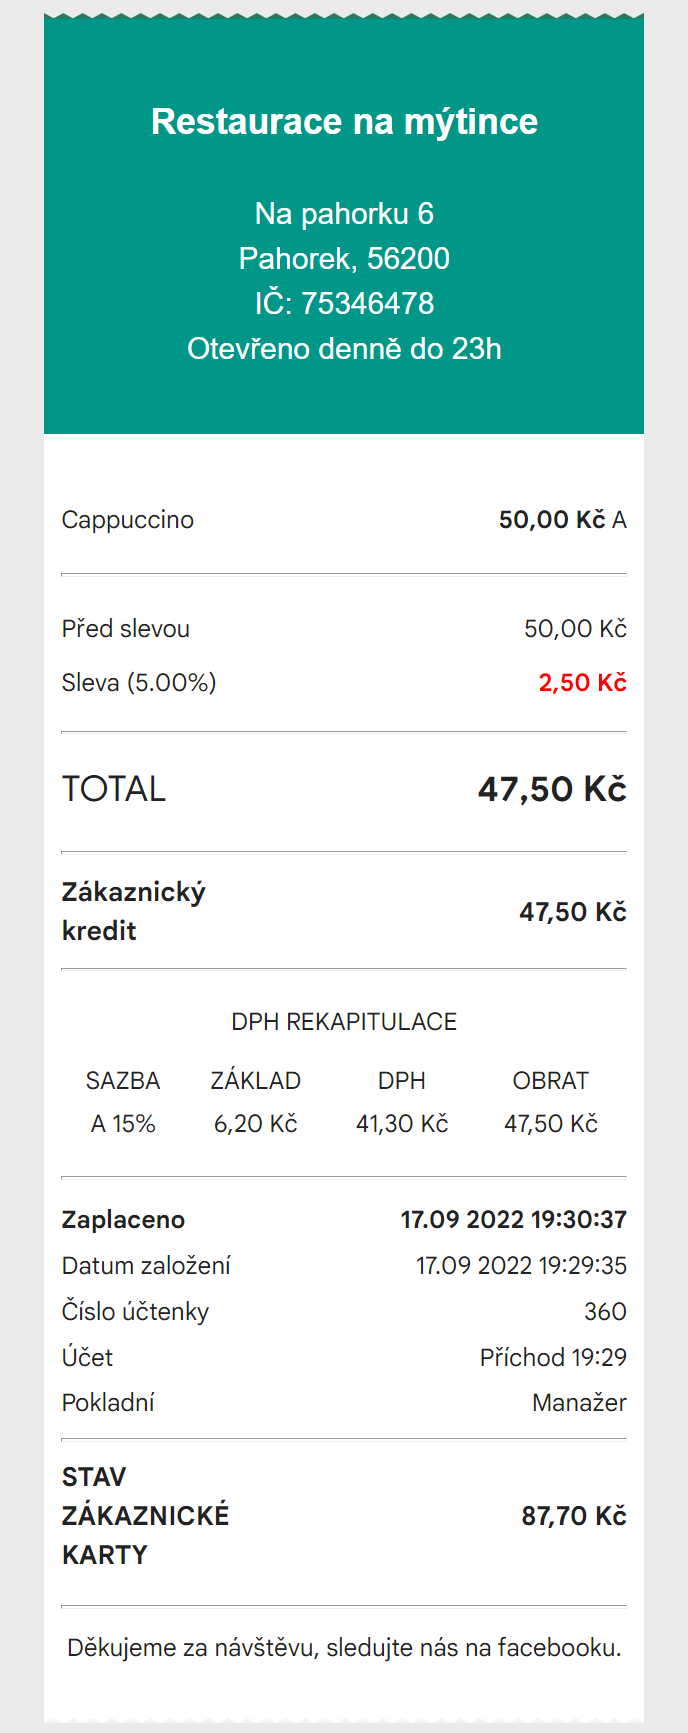Click the customer card balance 87,70 Kč
688x1733 pixels.
(574, 1516)
